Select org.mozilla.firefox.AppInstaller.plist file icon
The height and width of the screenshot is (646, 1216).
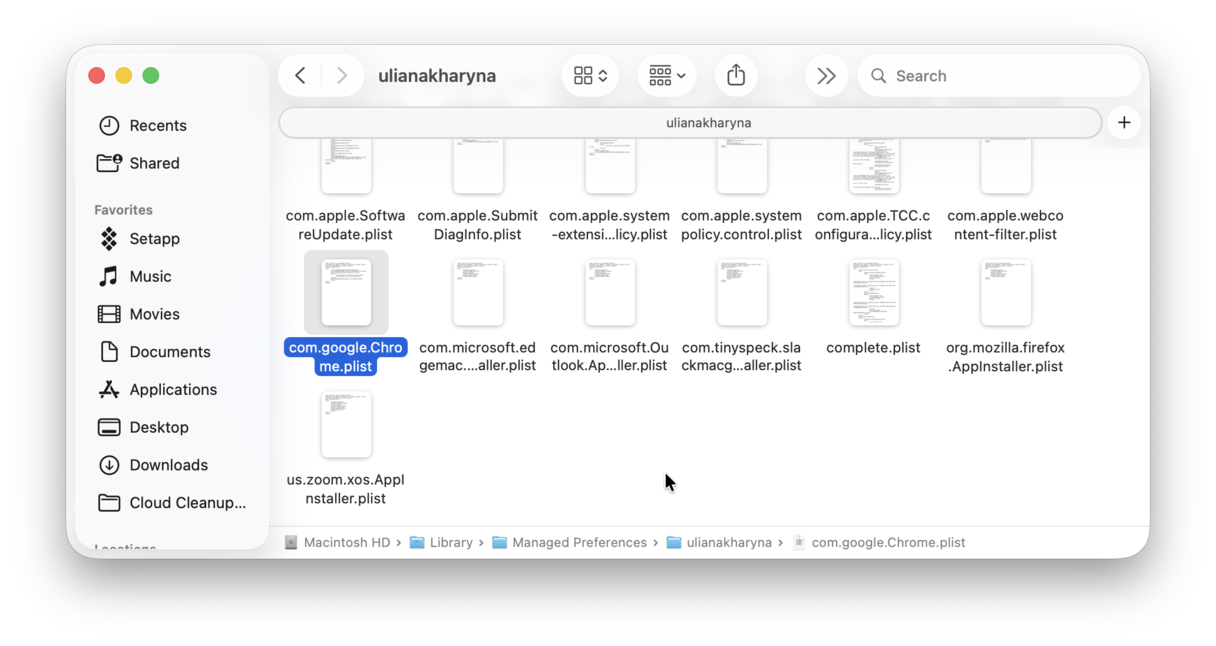(x=1006, y=292)
